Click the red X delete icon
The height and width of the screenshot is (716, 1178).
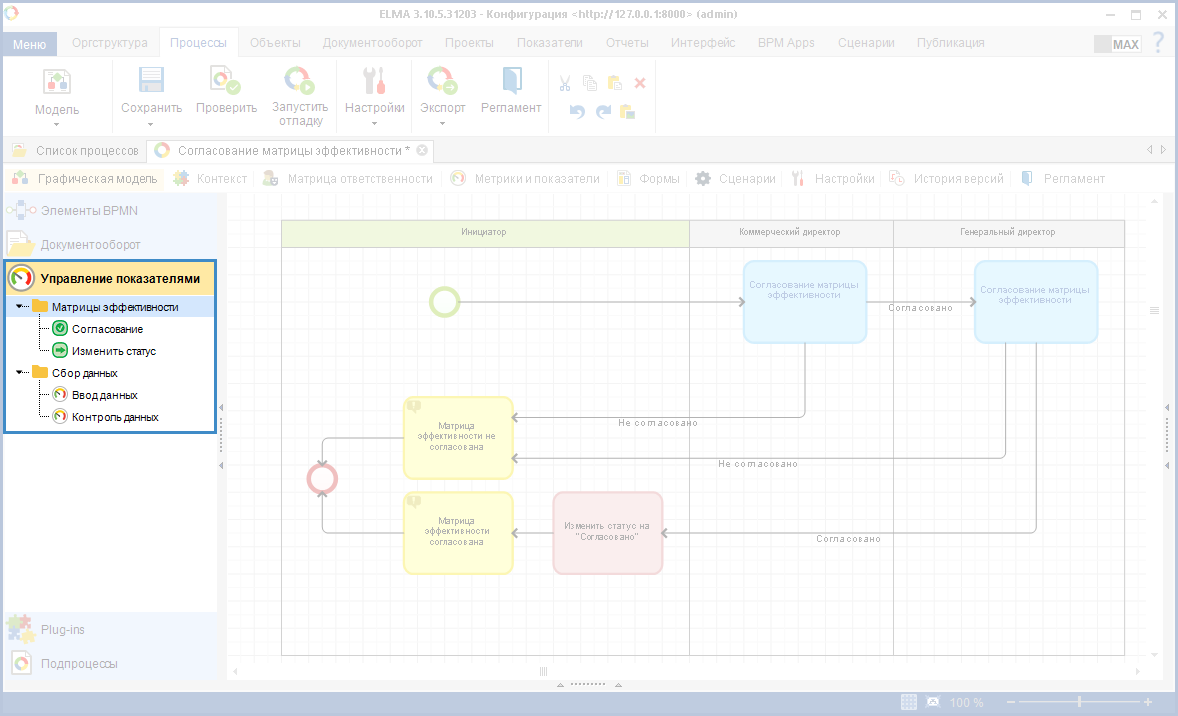point(640,83)
